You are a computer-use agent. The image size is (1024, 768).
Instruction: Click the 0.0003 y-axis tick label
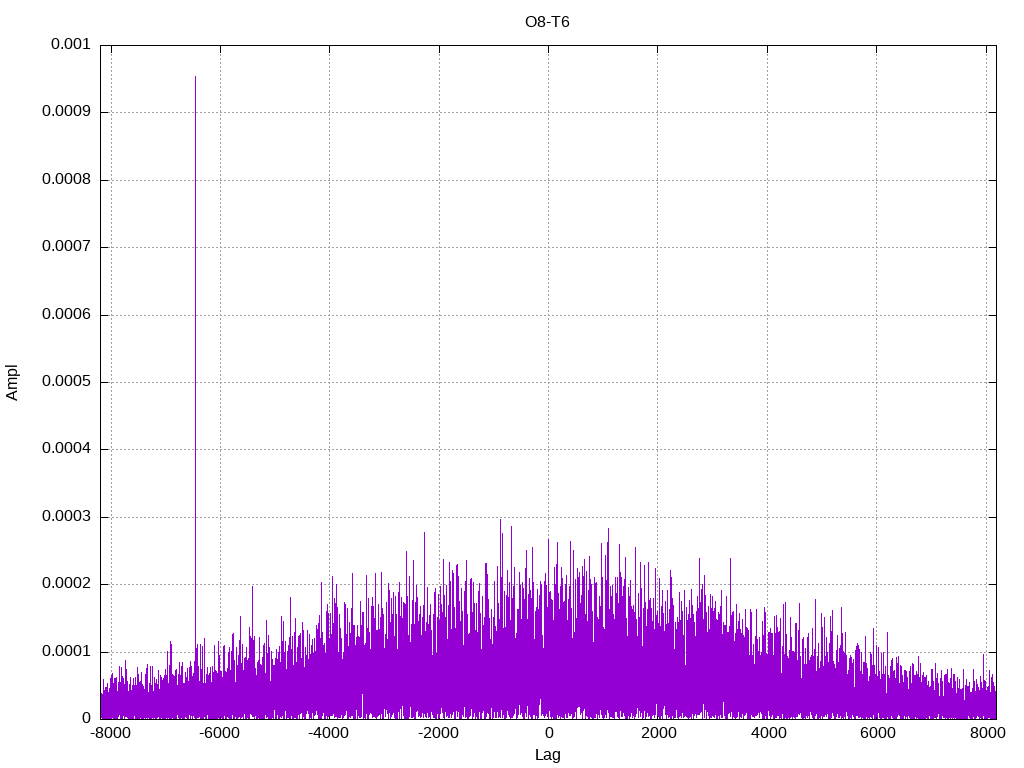click(x=65, y=517)
